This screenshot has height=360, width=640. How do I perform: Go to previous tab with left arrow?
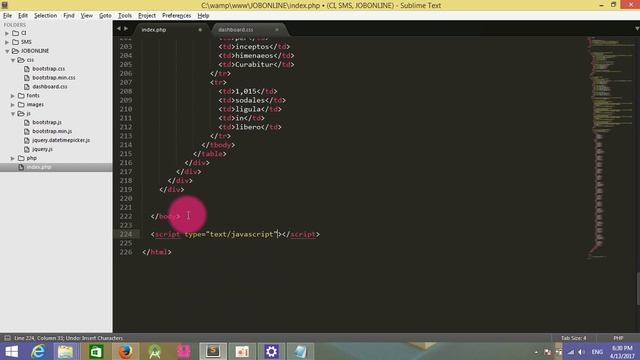coord(119,29)
